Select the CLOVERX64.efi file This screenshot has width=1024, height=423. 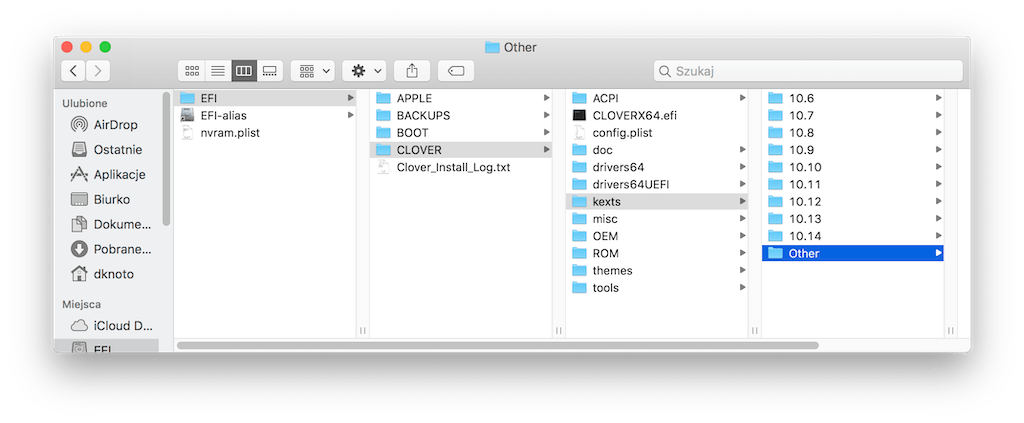click(x=634, y=116)
